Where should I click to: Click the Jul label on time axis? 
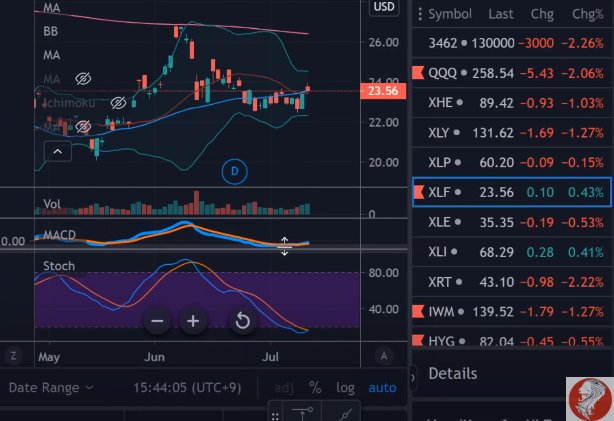coord(271,357)
